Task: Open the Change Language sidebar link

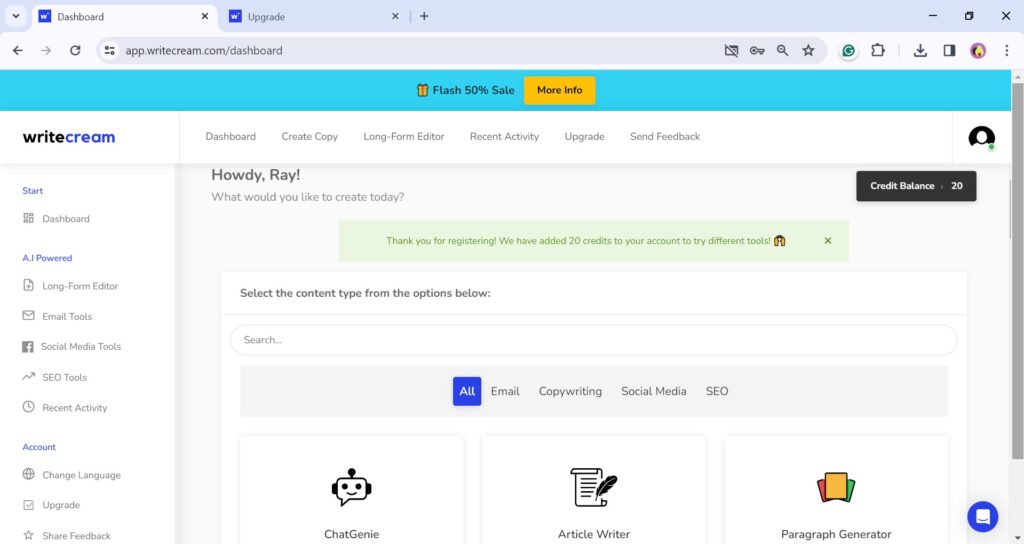Action: tap(81, 475)
